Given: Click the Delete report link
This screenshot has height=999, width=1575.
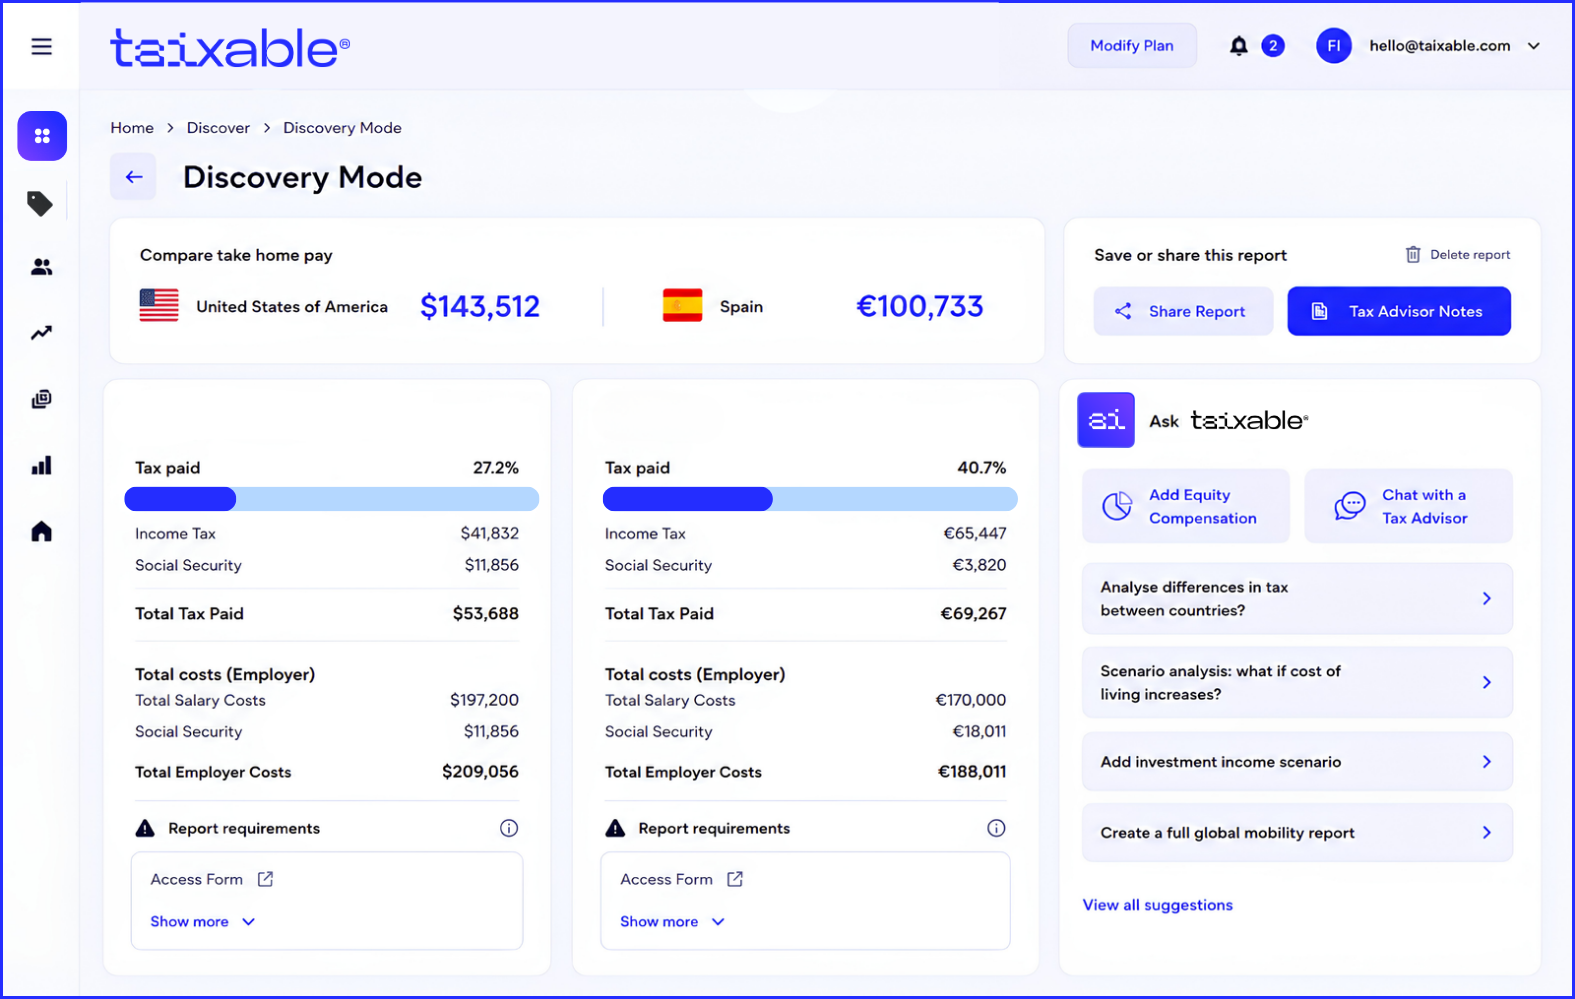Looking at the screenshot, I should [x=1458, y=255].
